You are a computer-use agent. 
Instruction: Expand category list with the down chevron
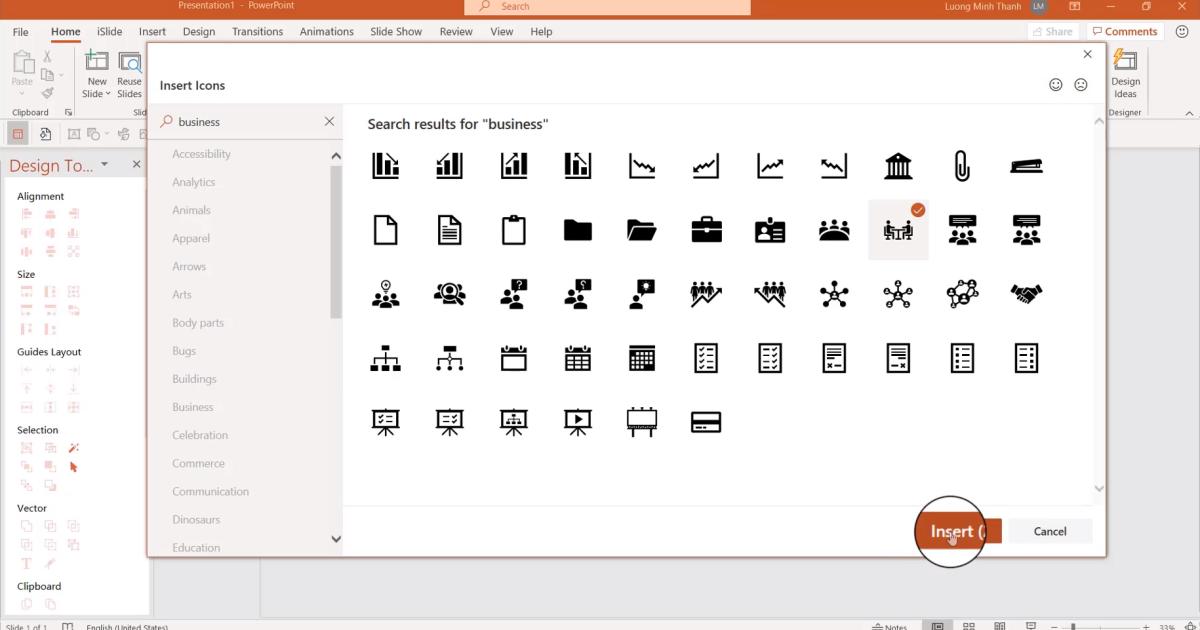click(335, 539)
